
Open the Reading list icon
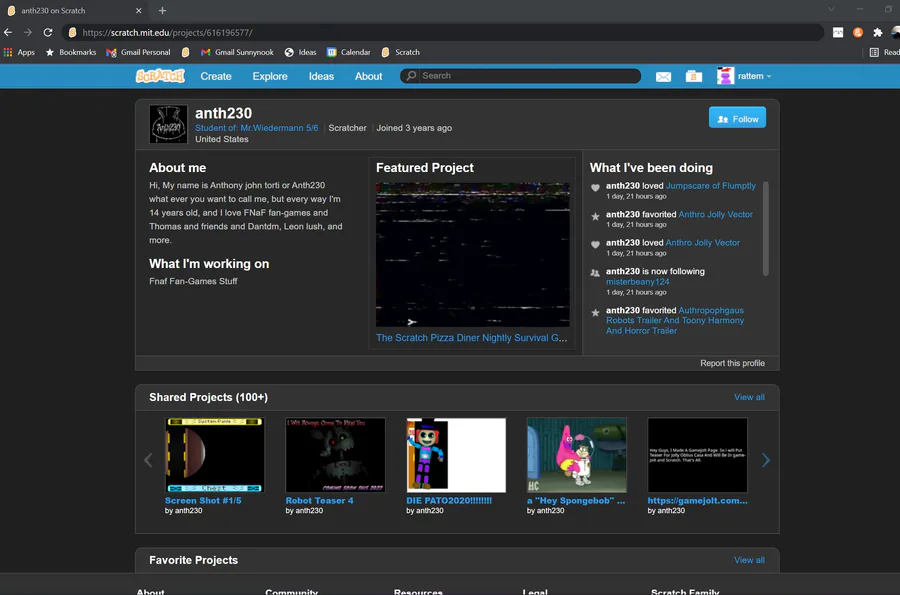[x=874, y=52]
